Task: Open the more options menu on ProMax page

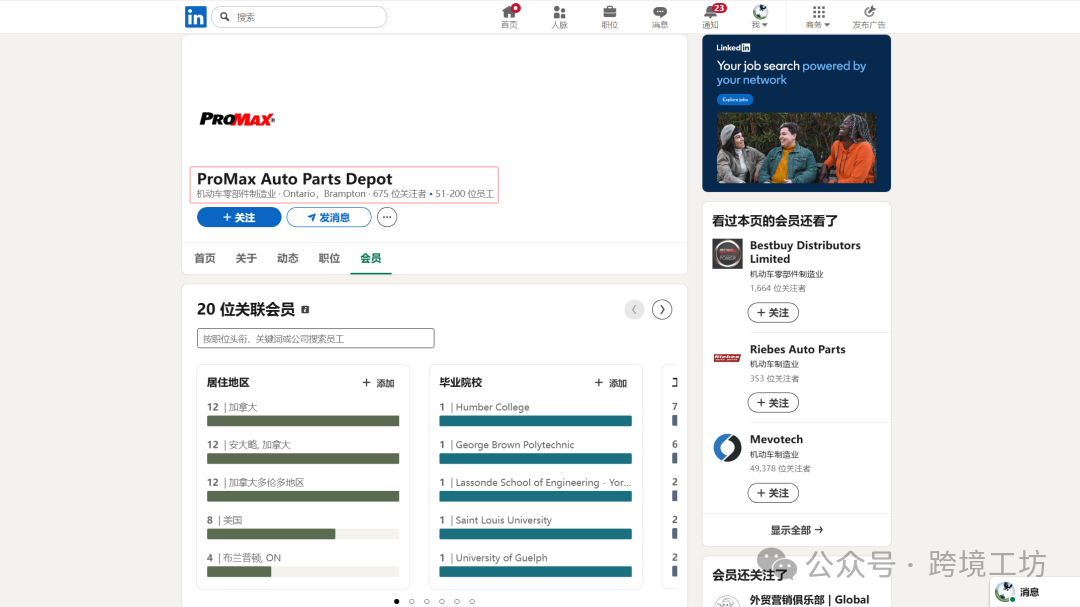Action: [x=387, y=217]
